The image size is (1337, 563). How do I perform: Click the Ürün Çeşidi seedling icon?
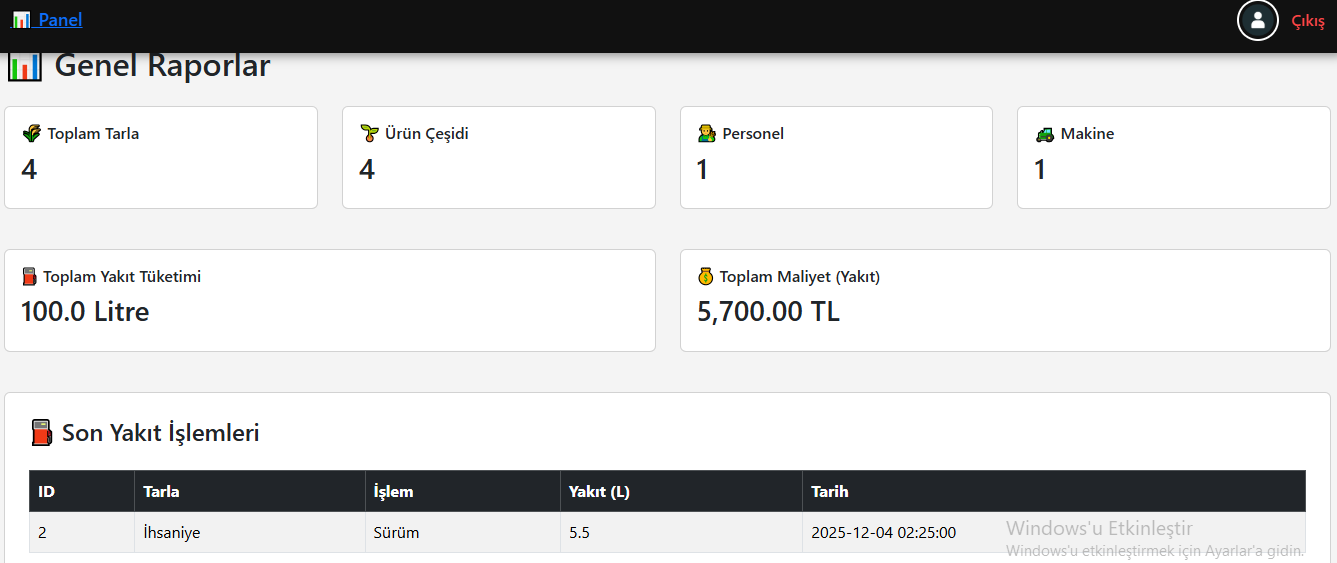tap(369, 133)
